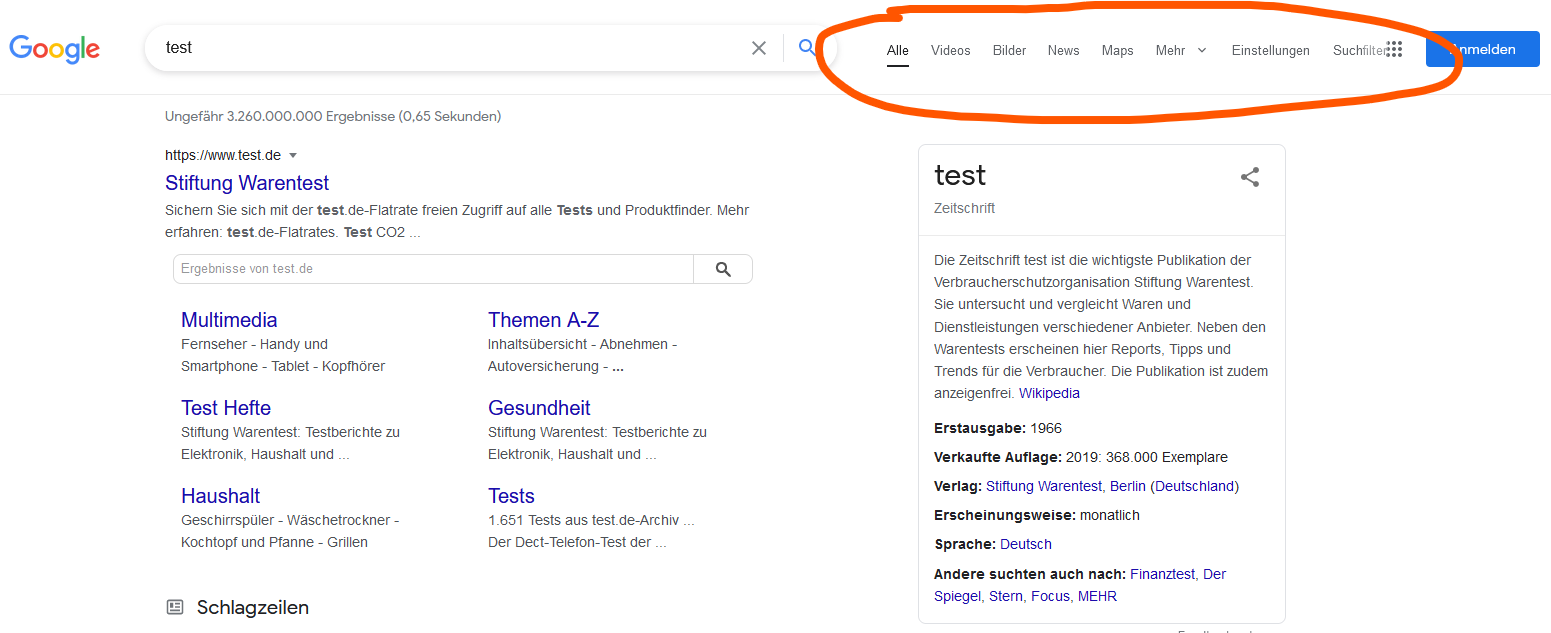Click the Deutsch link next to Sprache
Viewport: 1551px width, 633px height.
(1026, 544)
